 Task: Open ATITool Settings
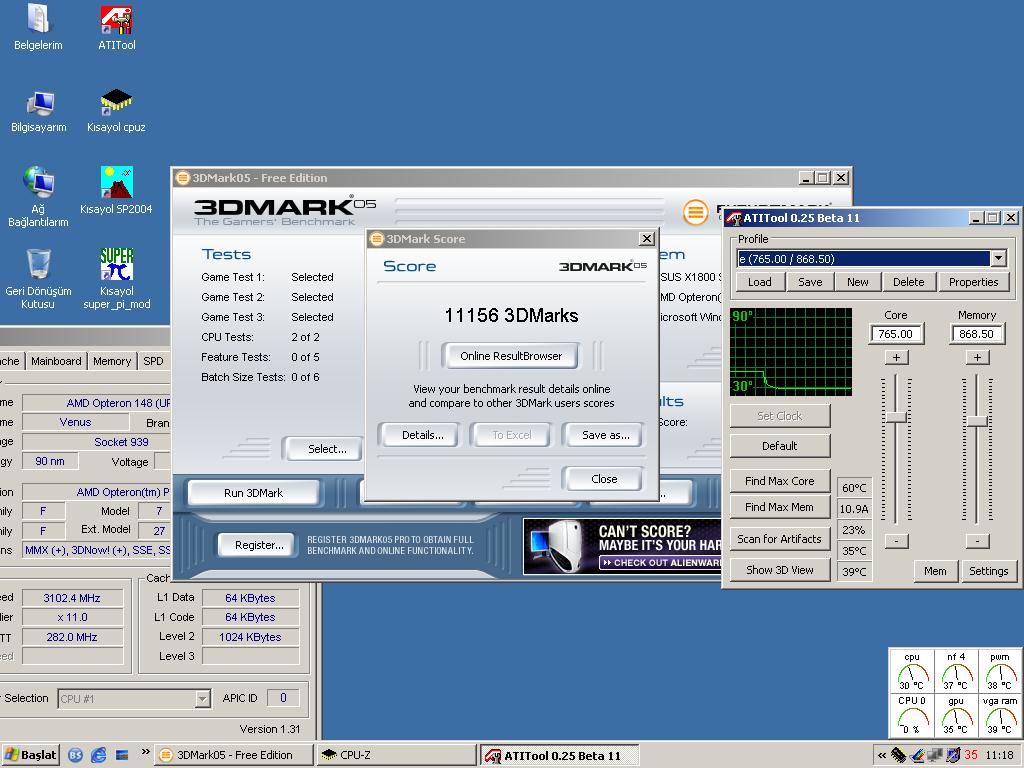tap(988, 571)
